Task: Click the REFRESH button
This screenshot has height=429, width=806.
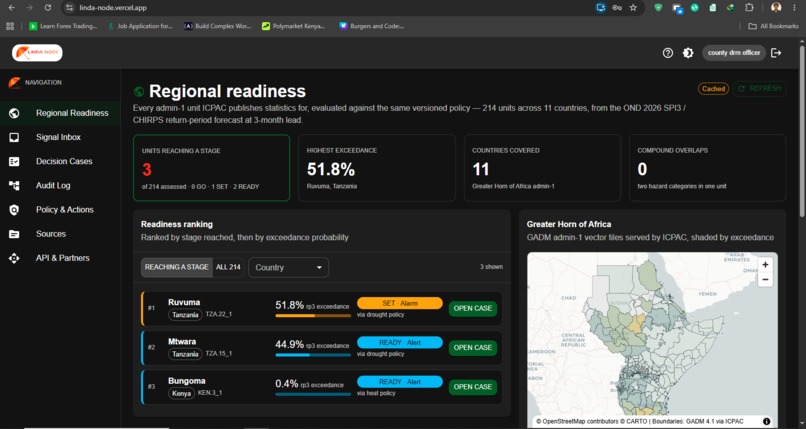Action: pos(760,89)
